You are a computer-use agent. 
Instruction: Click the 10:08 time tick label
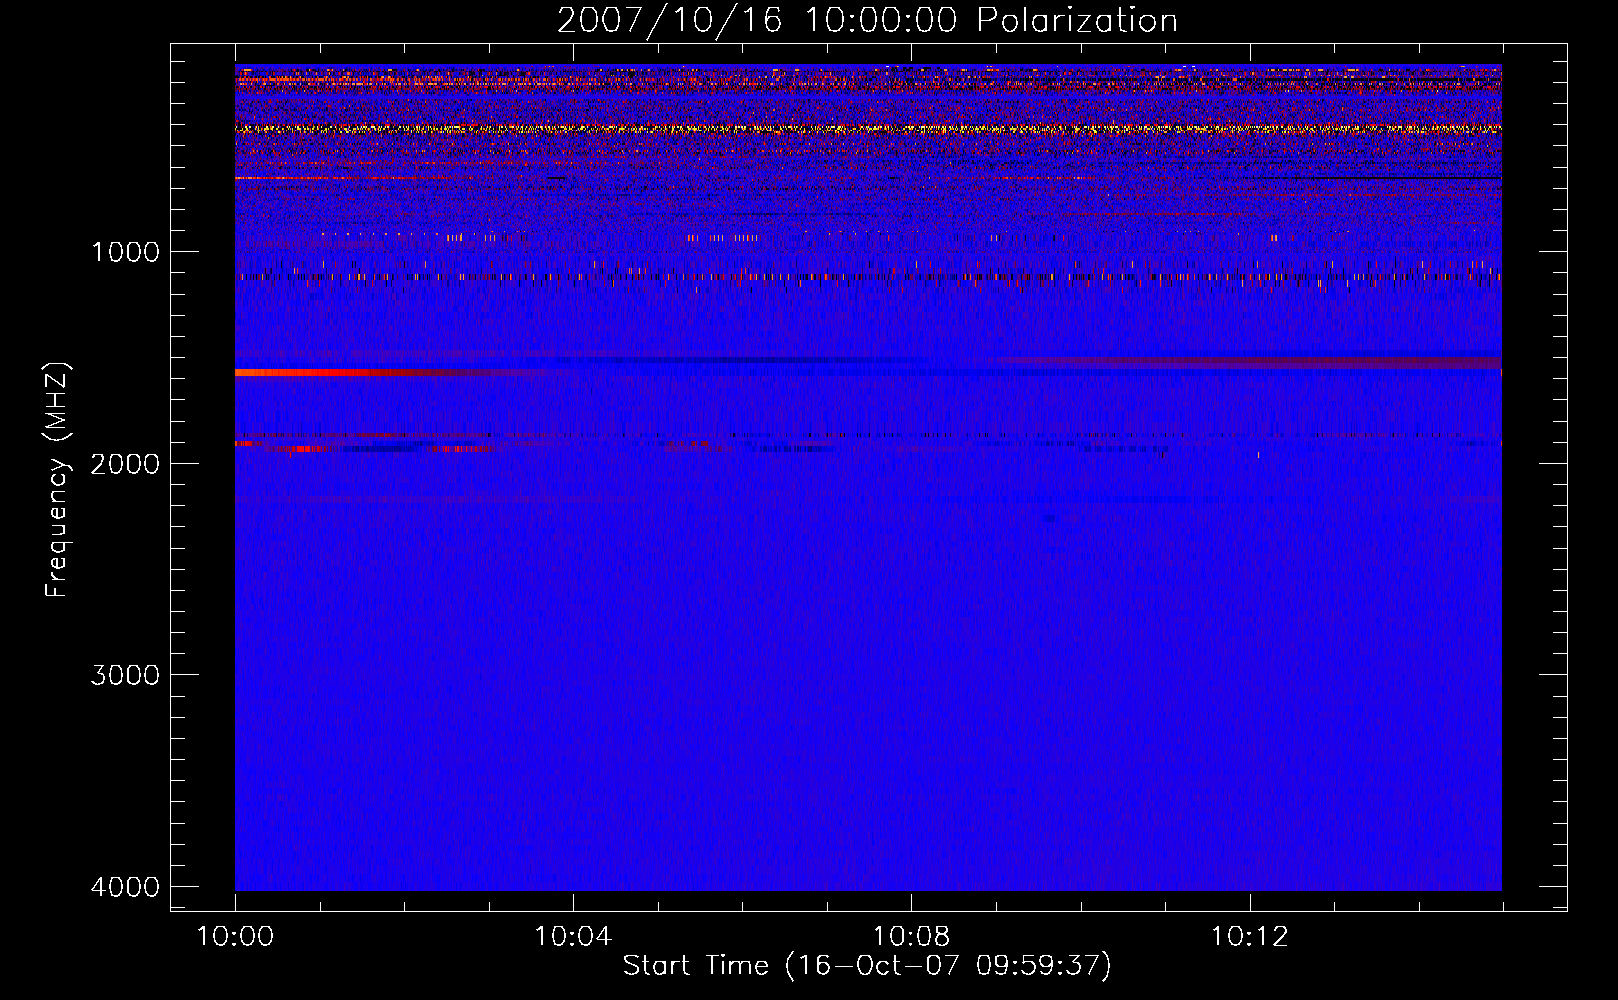911,937
